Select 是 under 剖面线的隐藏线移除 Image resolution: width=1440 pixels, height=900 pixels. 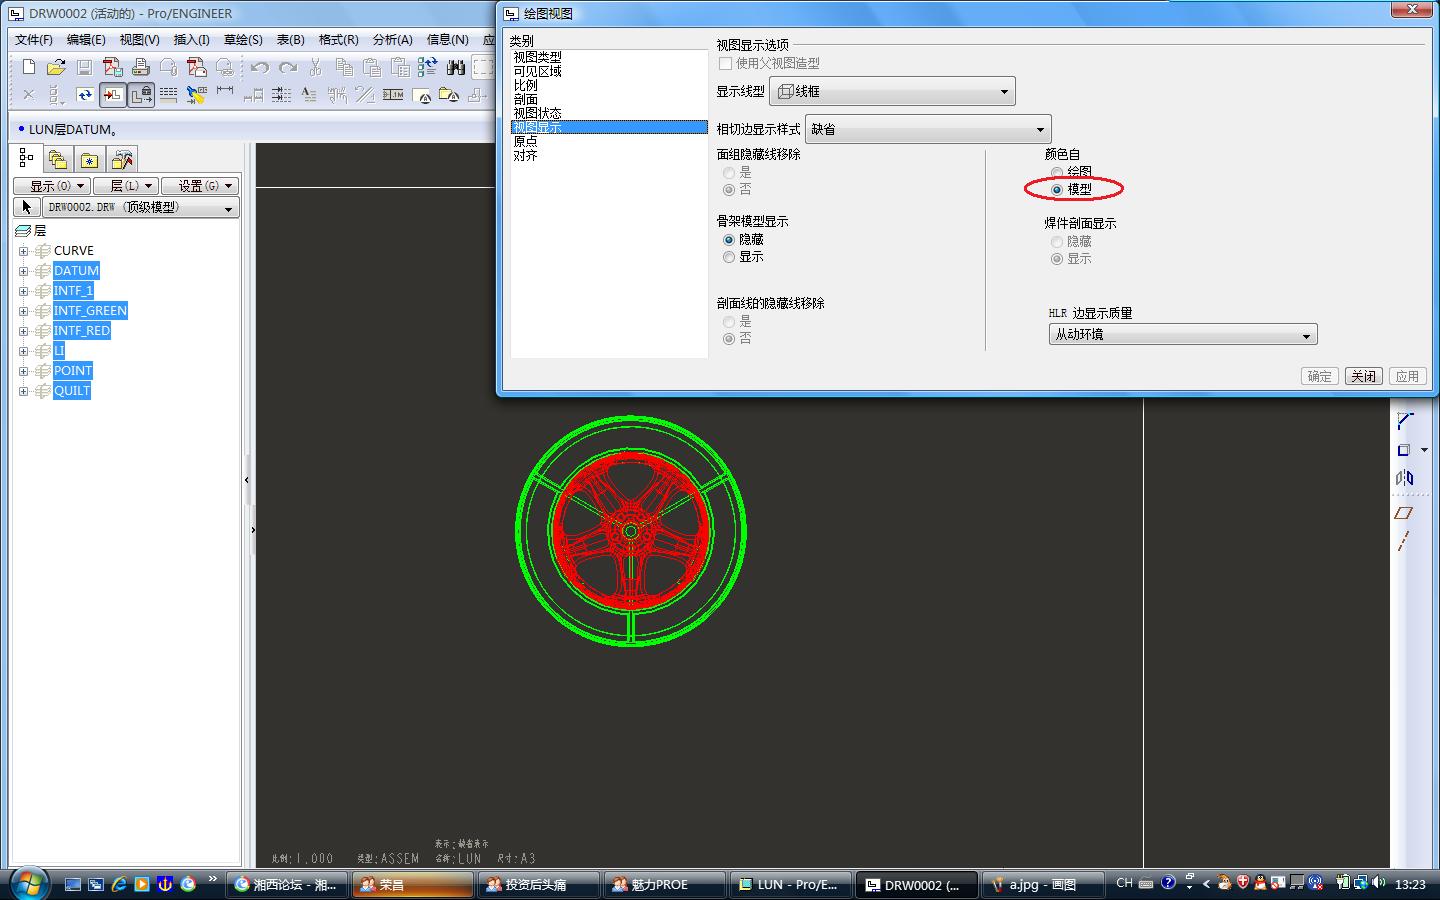729,322
